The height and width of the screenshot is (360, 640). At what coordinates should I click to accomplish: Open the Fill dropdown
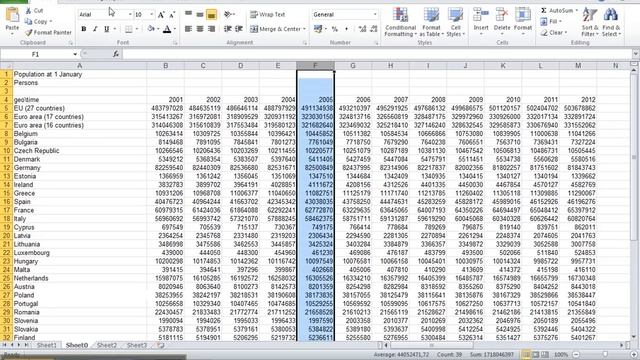pos(551,21)
